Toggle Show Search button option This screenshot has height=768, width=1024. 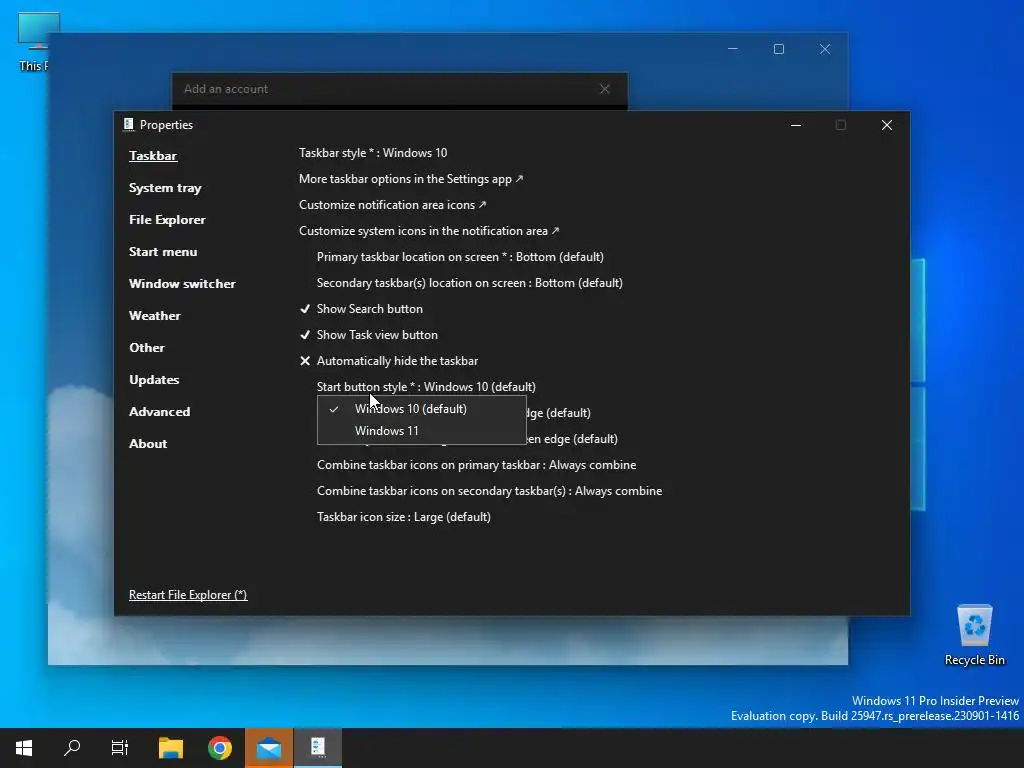(361, 309)
